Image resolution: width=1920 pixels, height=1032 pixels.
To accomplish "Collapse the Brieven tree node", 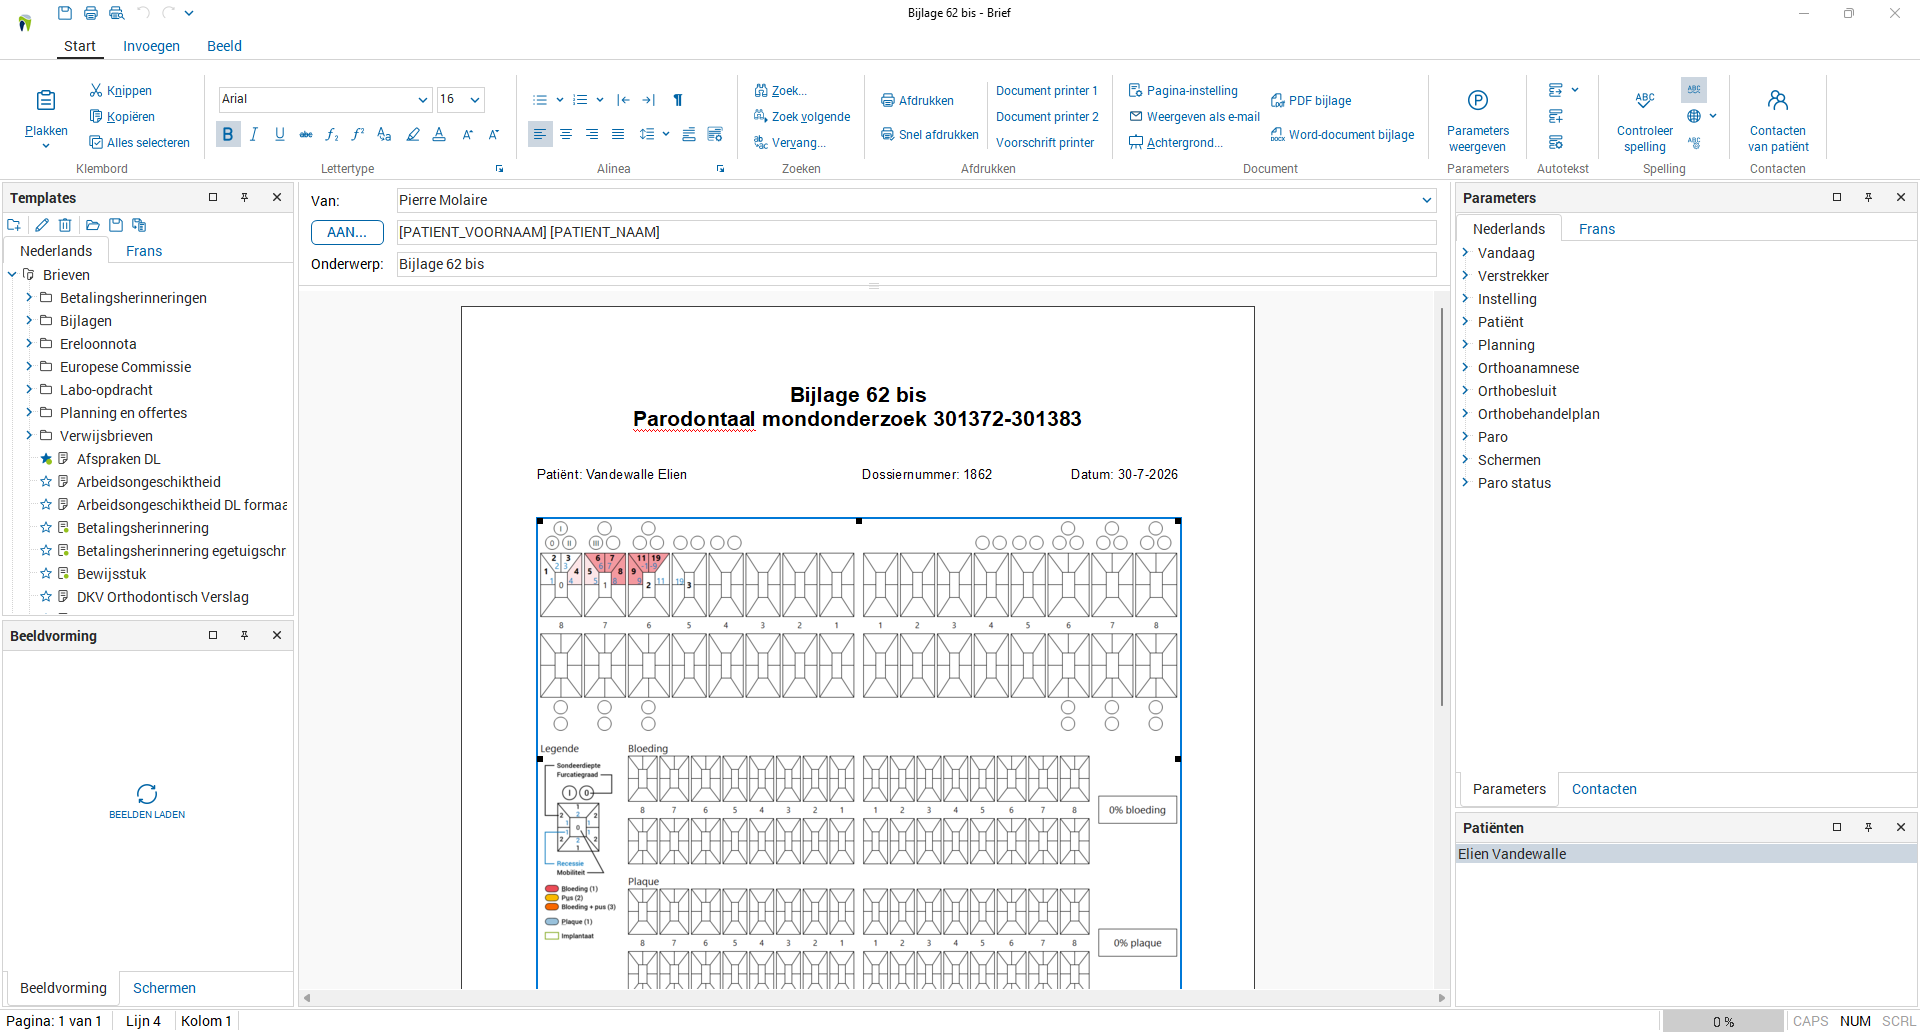I will [x=12, y=275].
